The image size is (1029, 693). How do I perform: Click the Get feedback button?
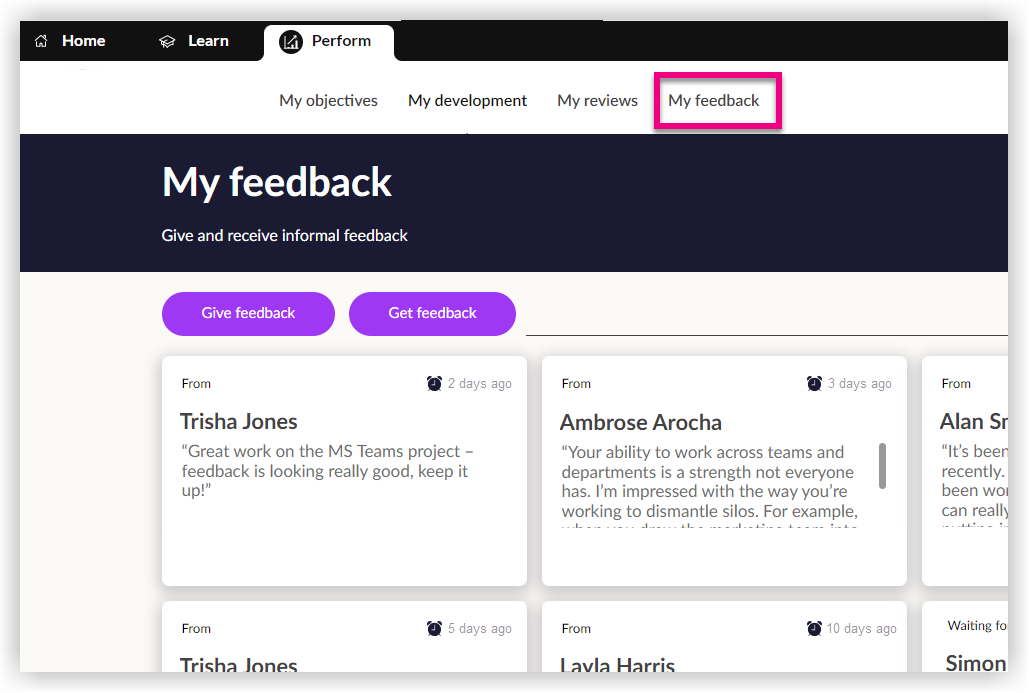pyautogui.click(x=432, y=313)
